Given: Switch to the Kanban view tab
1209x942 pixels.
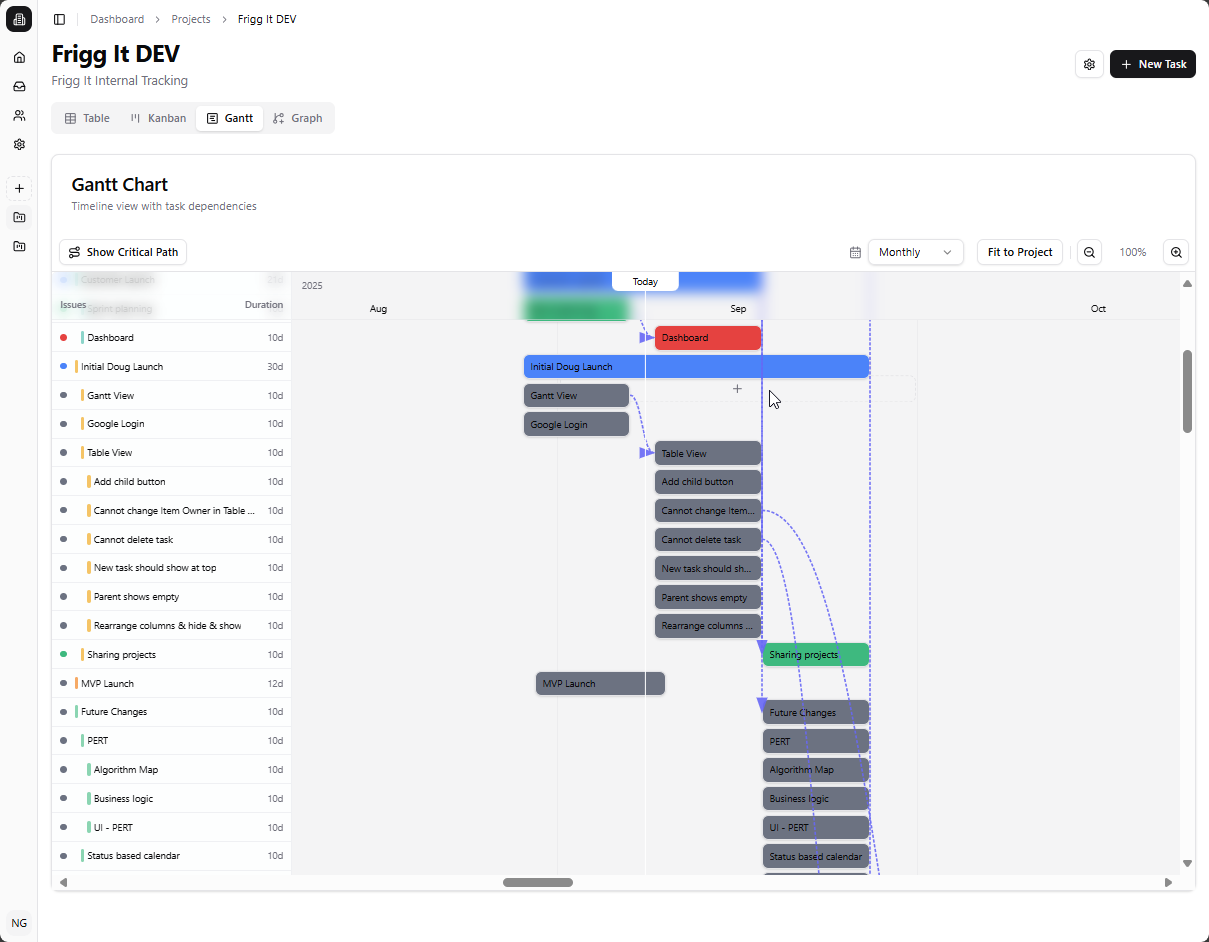Looking at the screenshot, I should (158, 118).
